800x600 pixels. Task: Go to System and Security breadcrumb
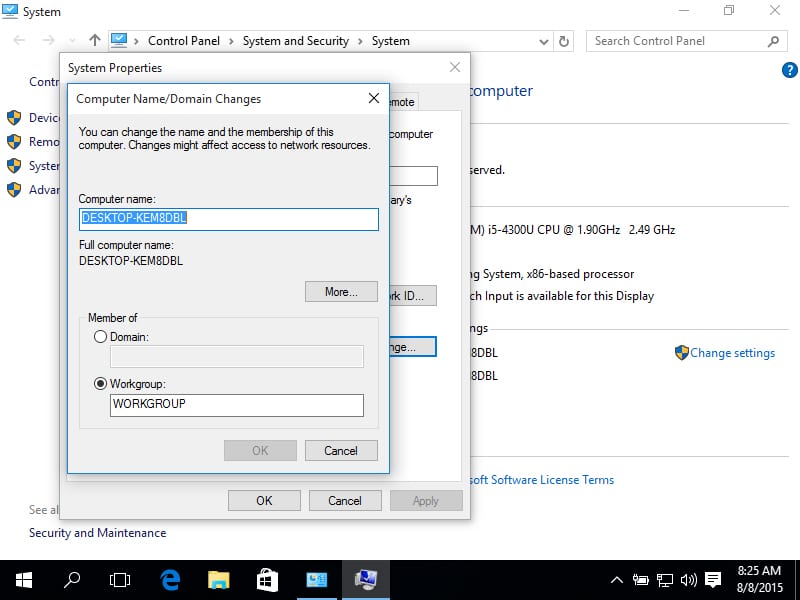click(296, 41)
